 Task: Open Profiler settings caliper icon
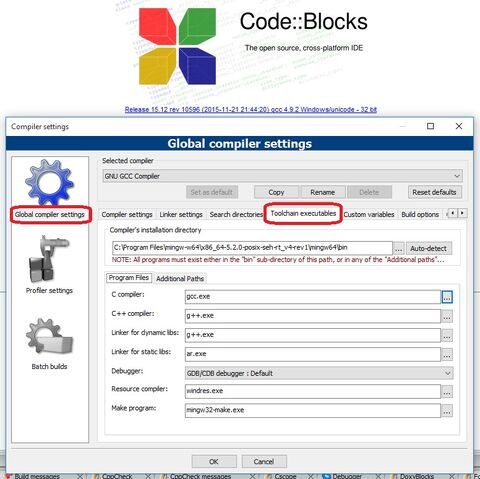(x=49, y=259)
